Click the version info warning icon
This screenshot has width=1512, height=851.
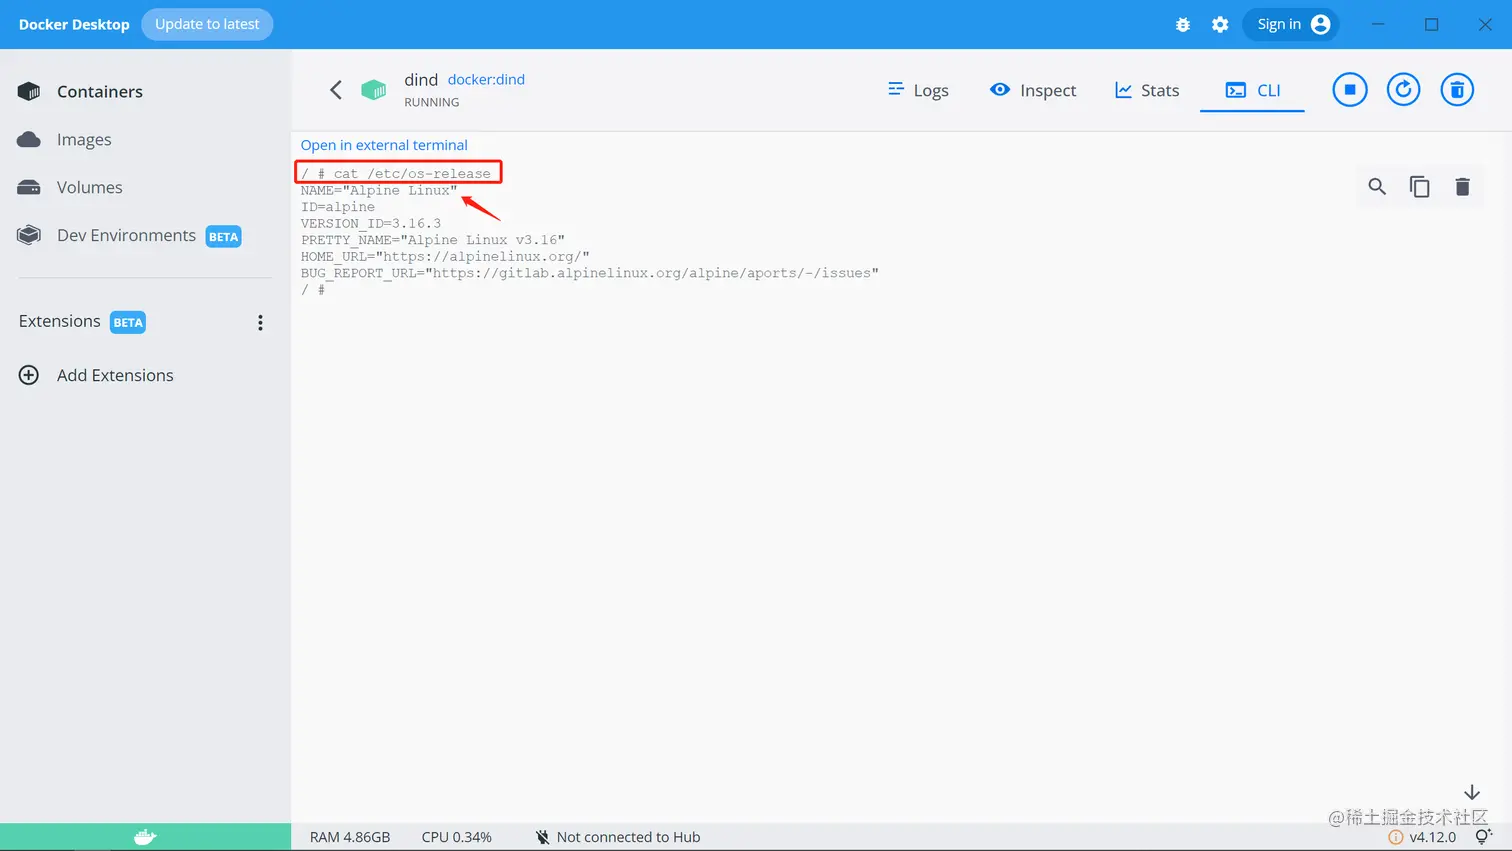click(x=1396, y=837)
